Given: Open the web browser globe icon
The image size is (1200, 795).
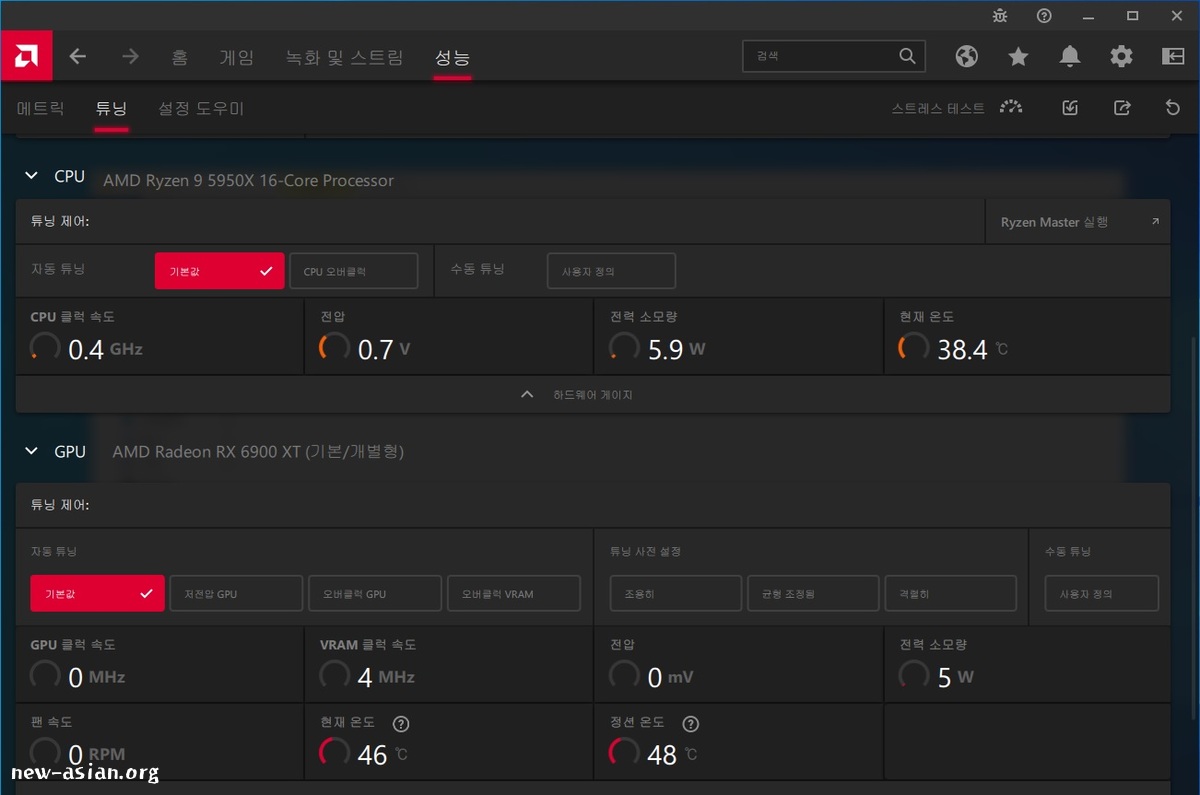Looking at the screenshot, I should tap(966, 57).
